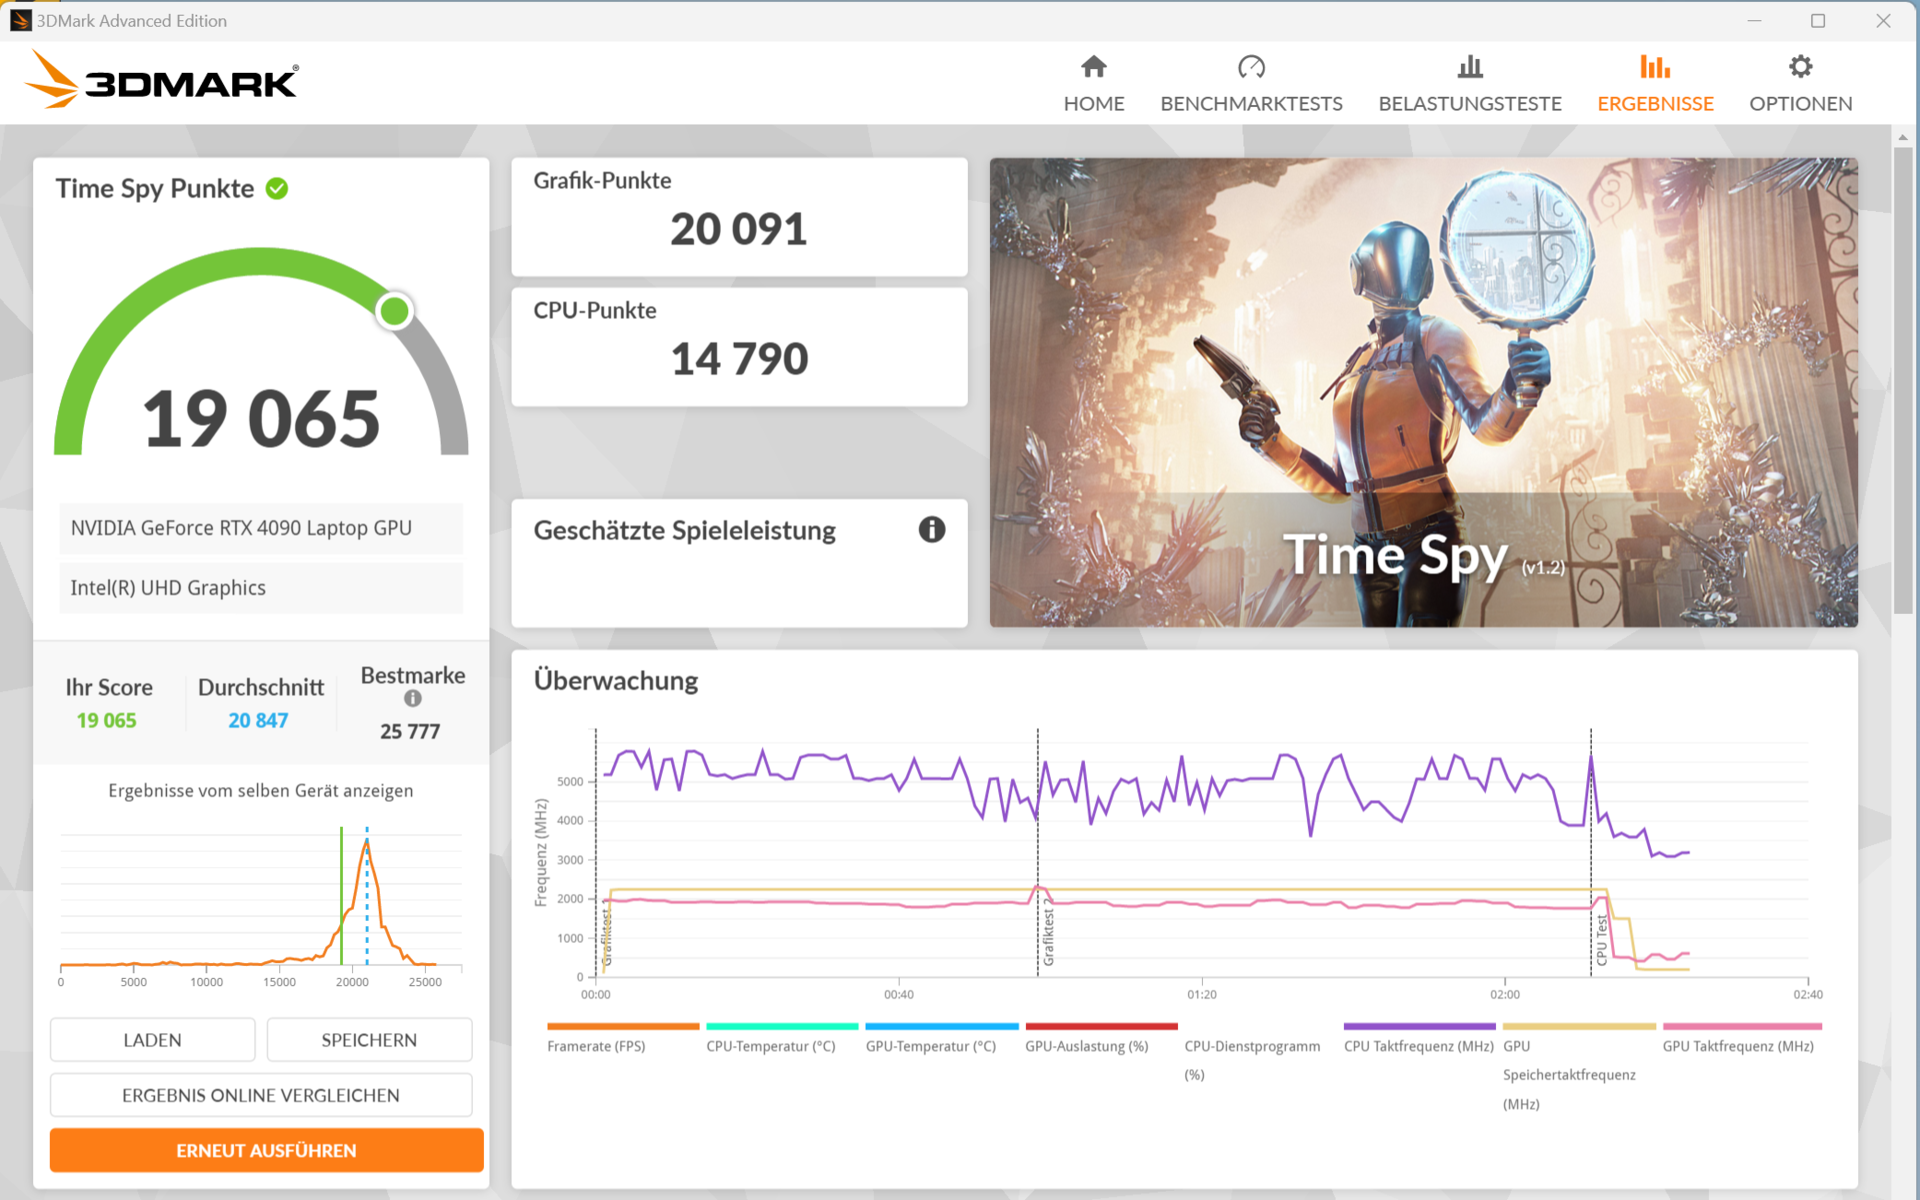Click the Belastungsteste bar chart icon

(1470, 67)
